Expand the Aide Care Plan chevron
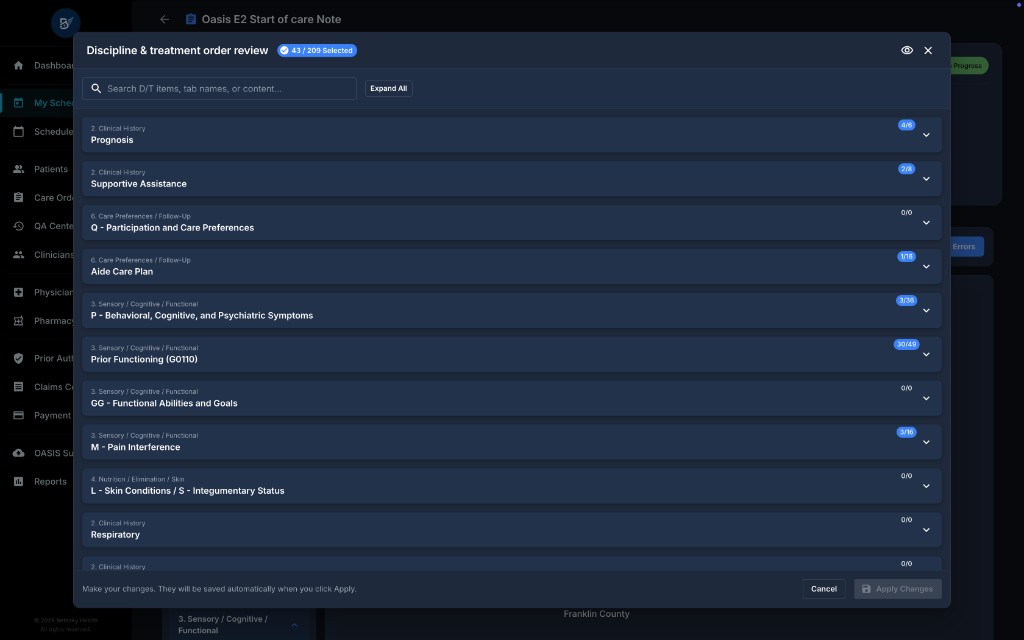The image size is (1024, 640). pyautogui.click(x=926, y=266)
